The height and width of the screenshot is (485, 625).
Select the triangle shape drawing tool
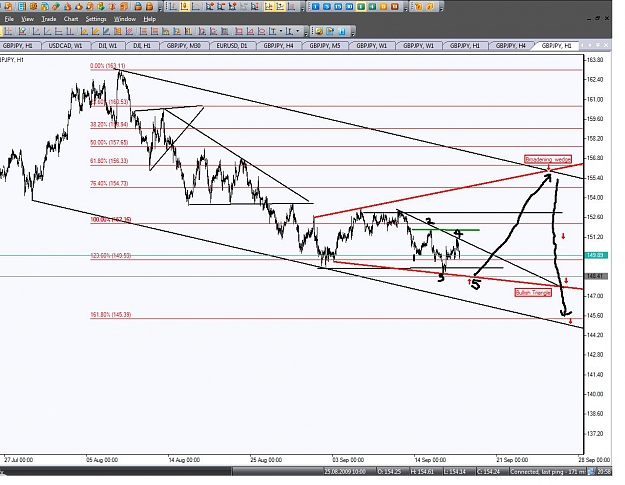coord(250,31)
